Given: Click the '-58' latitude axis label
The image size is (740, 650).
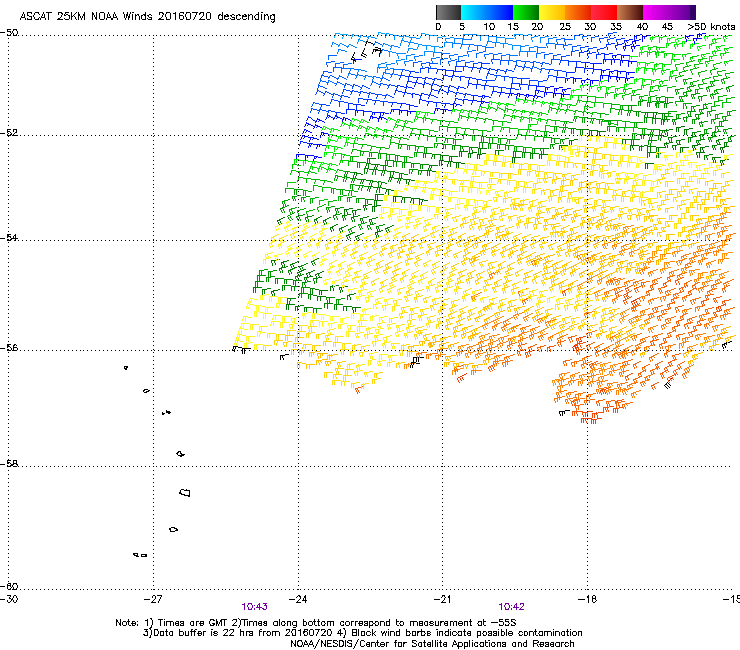Looking at the screenshot, I should [x=9, y=464].
